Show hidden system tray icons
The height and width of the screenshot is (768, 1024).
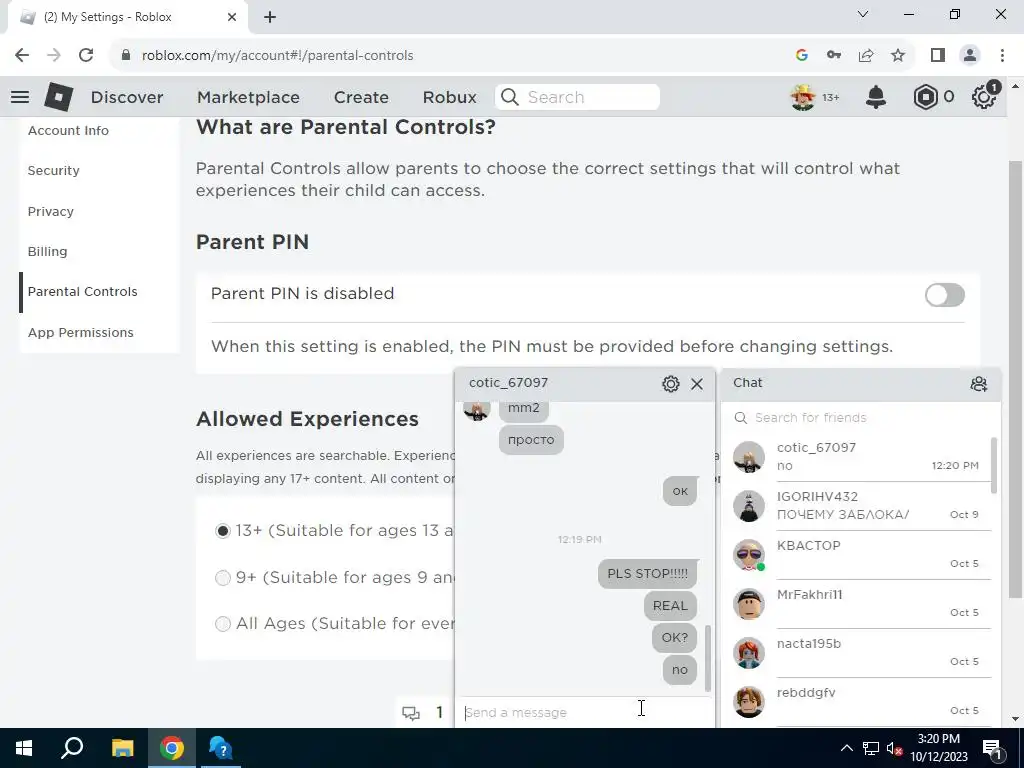[x=846, y=748]
